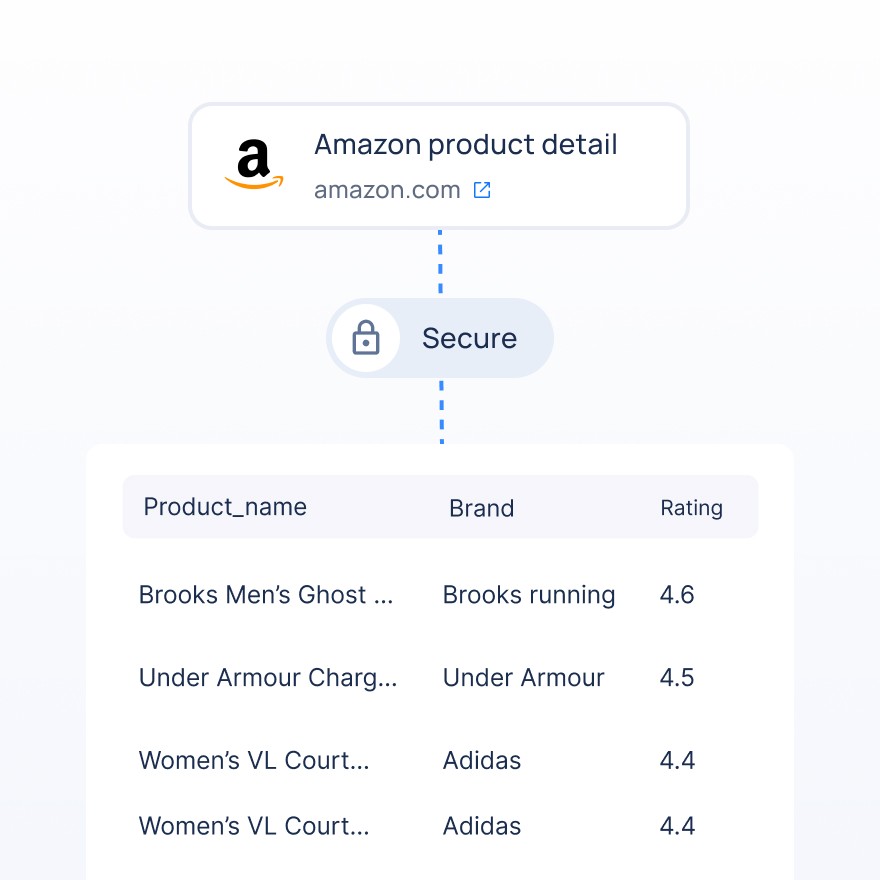Open the external link icon beside amazon.com
The height and width of the screenshot is (880, 880).
pos(482,190)
